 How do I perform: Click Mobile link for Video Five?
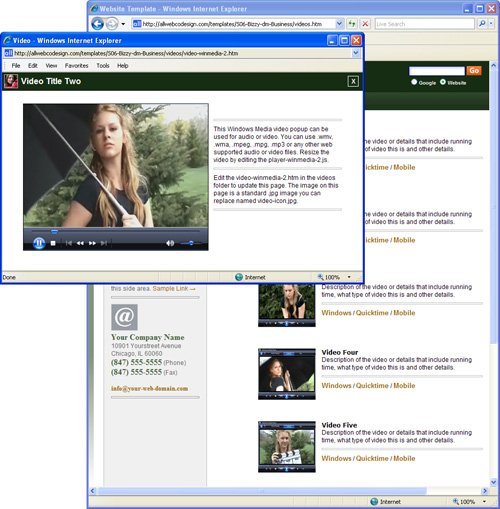tap(404, 458)
